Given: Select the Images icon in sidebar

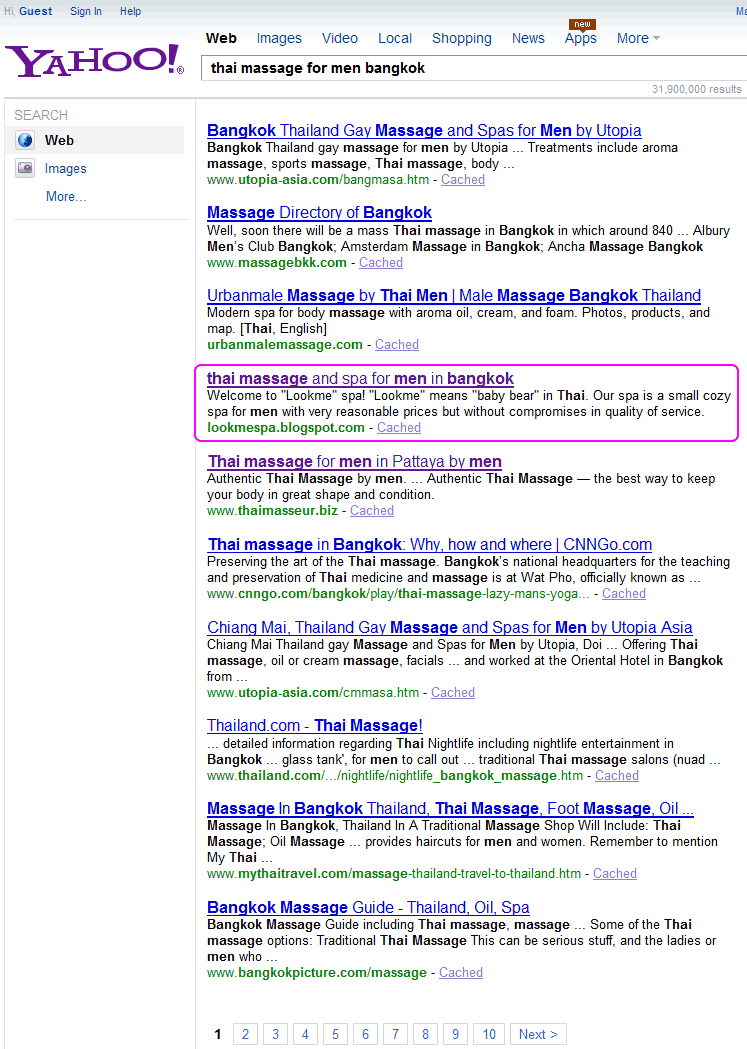Looking at the screenshot, I should click(x=25, y=169).
